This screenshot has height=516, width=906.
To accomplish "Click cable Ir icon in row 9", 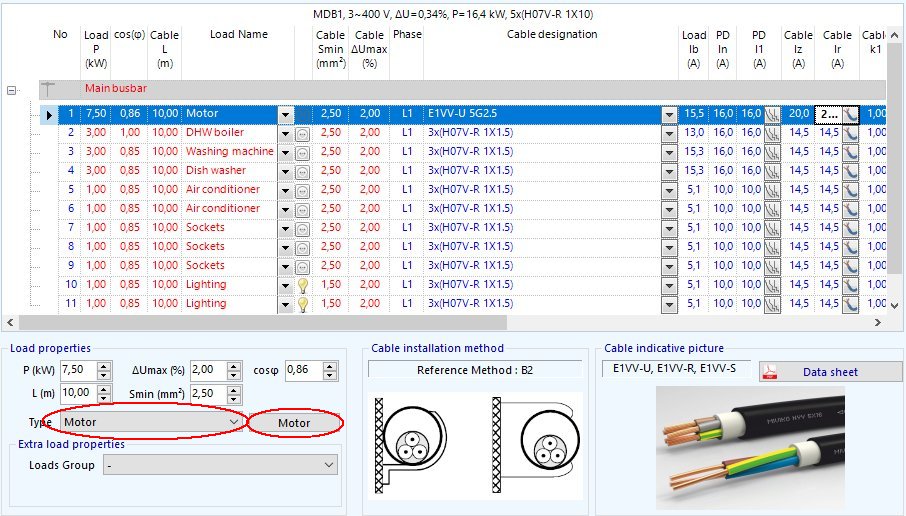I will pos(851,266).
